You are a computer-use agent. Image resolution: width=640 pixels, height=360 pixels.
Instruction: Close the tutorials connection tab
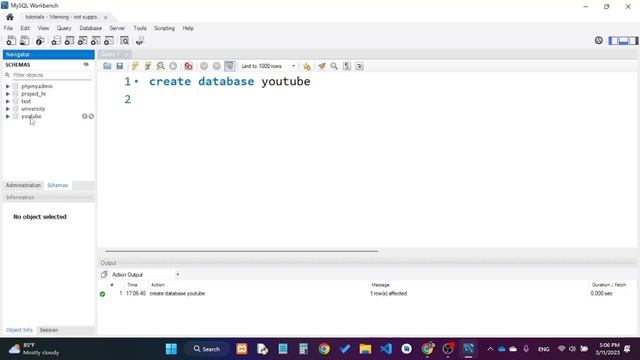point(105,17)
